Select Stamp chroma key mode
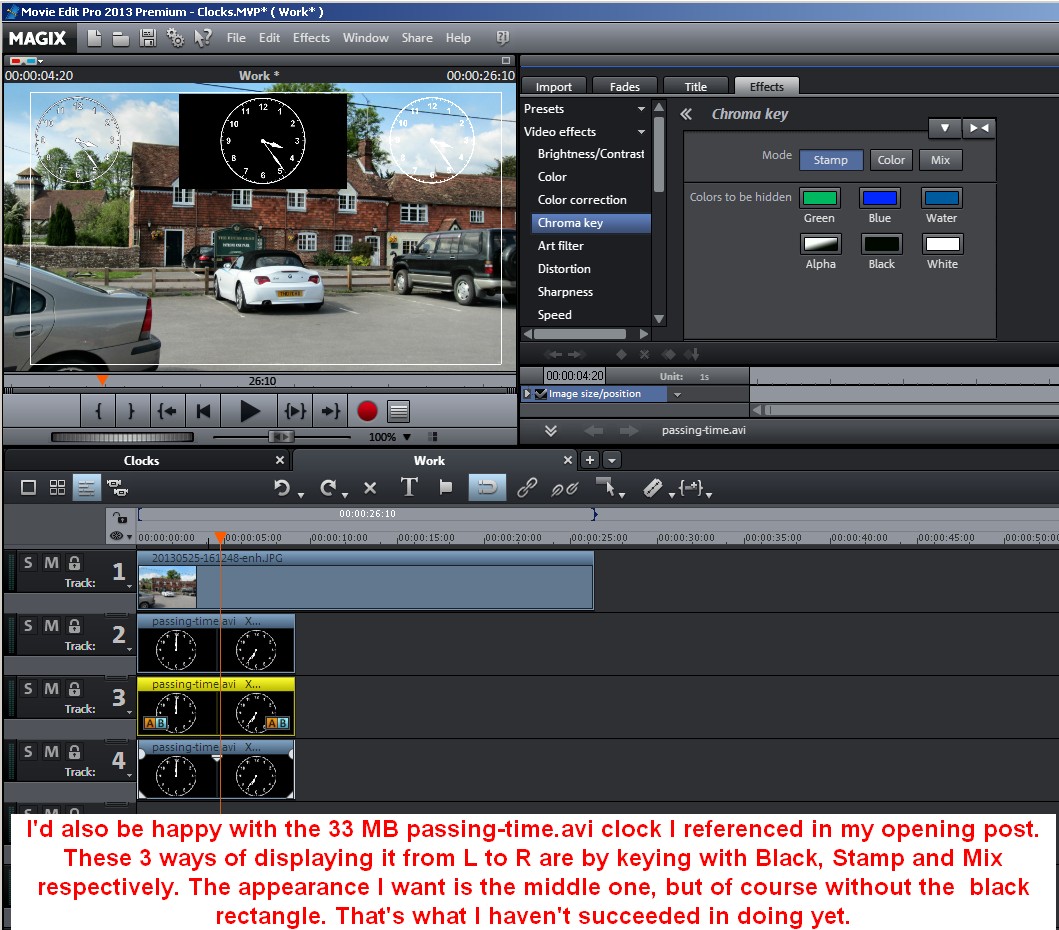Screen dimensions: 1059x930 click(830, 160)
